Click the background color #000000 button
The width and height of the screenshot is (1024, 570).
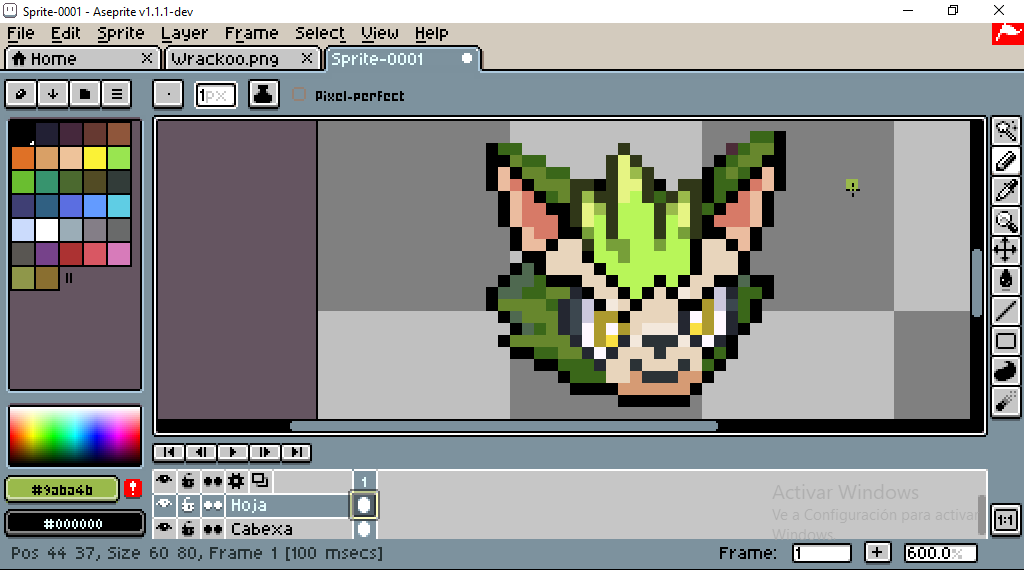[x=74, y=523]
